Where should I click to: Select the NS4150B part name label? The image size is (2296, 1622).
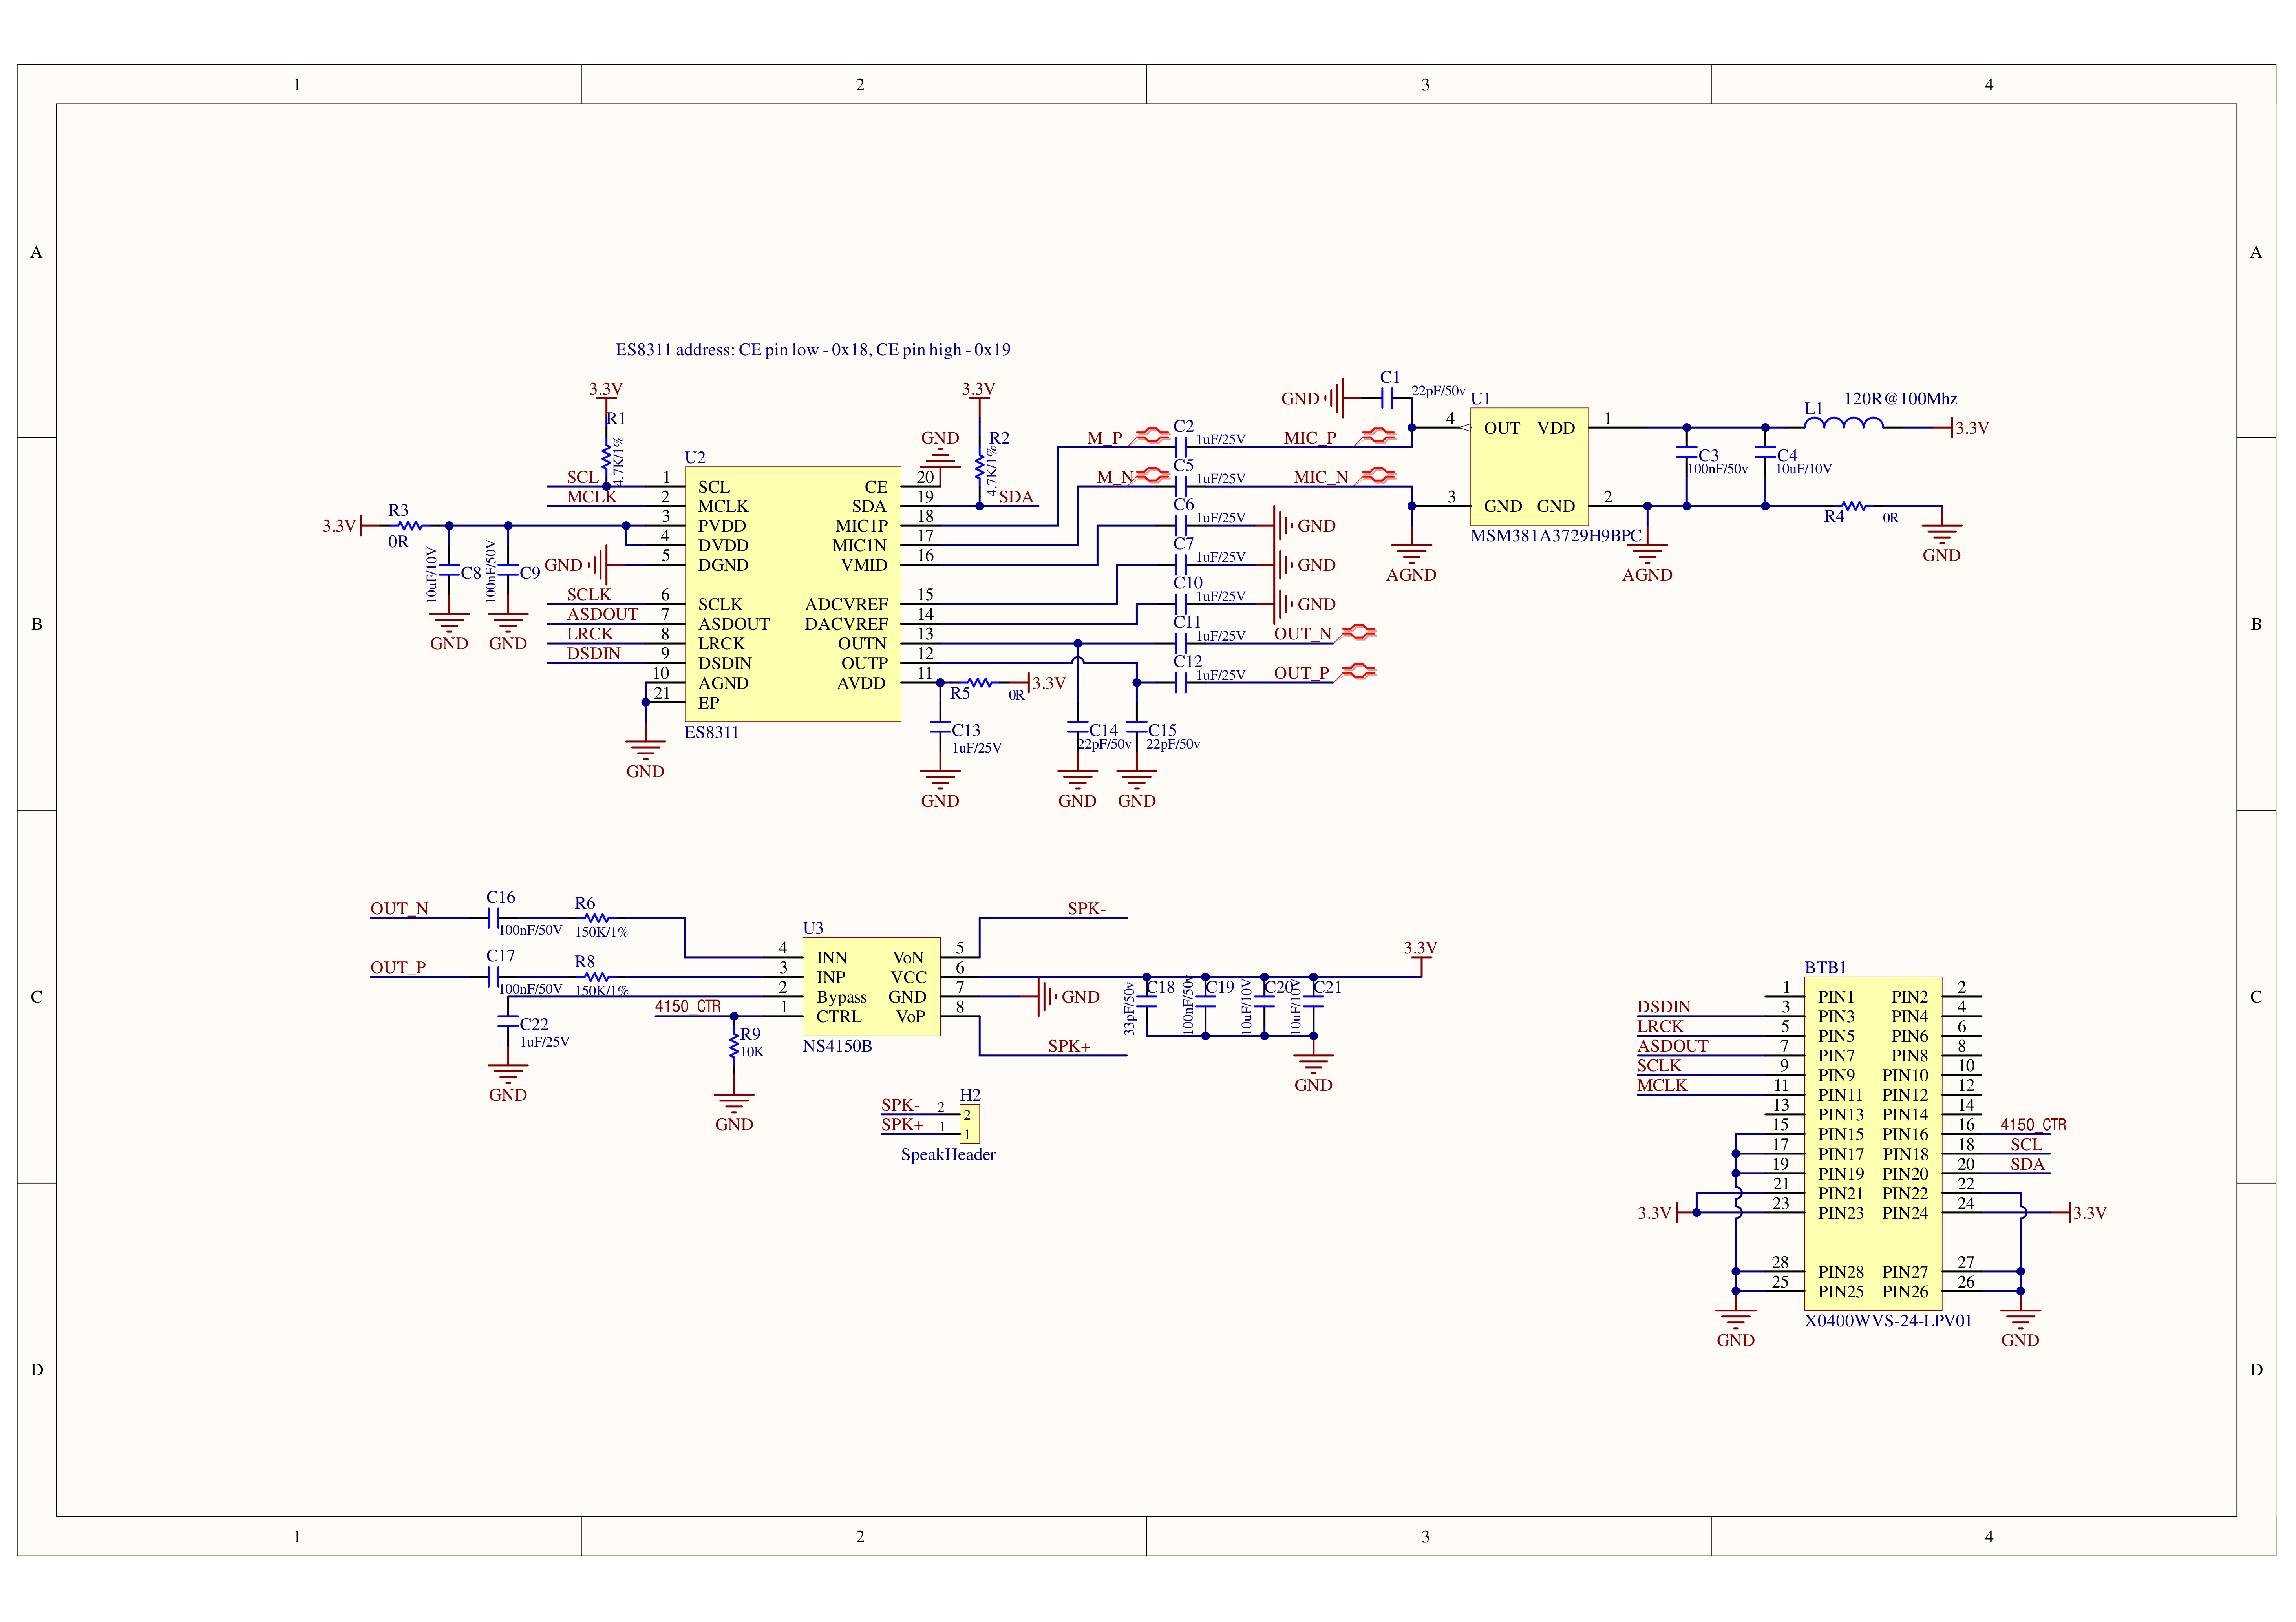point(837,1046)
